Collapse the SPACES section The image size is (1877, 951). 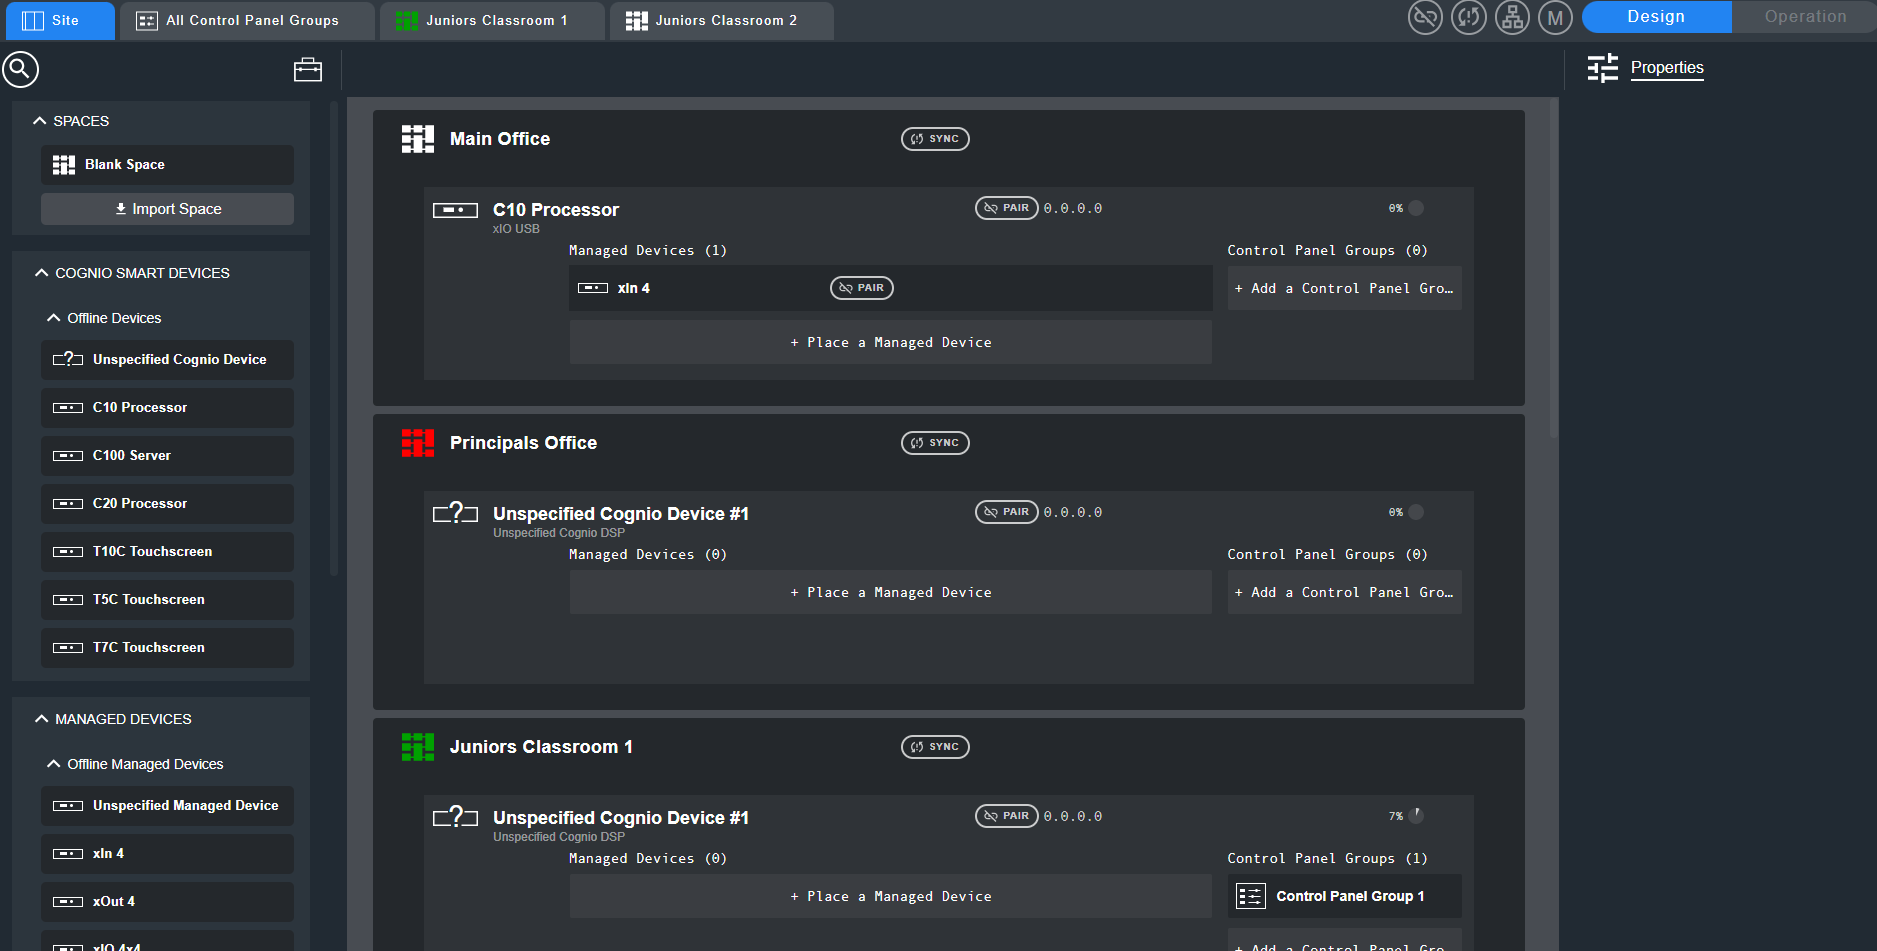click(x=40, y=121)
